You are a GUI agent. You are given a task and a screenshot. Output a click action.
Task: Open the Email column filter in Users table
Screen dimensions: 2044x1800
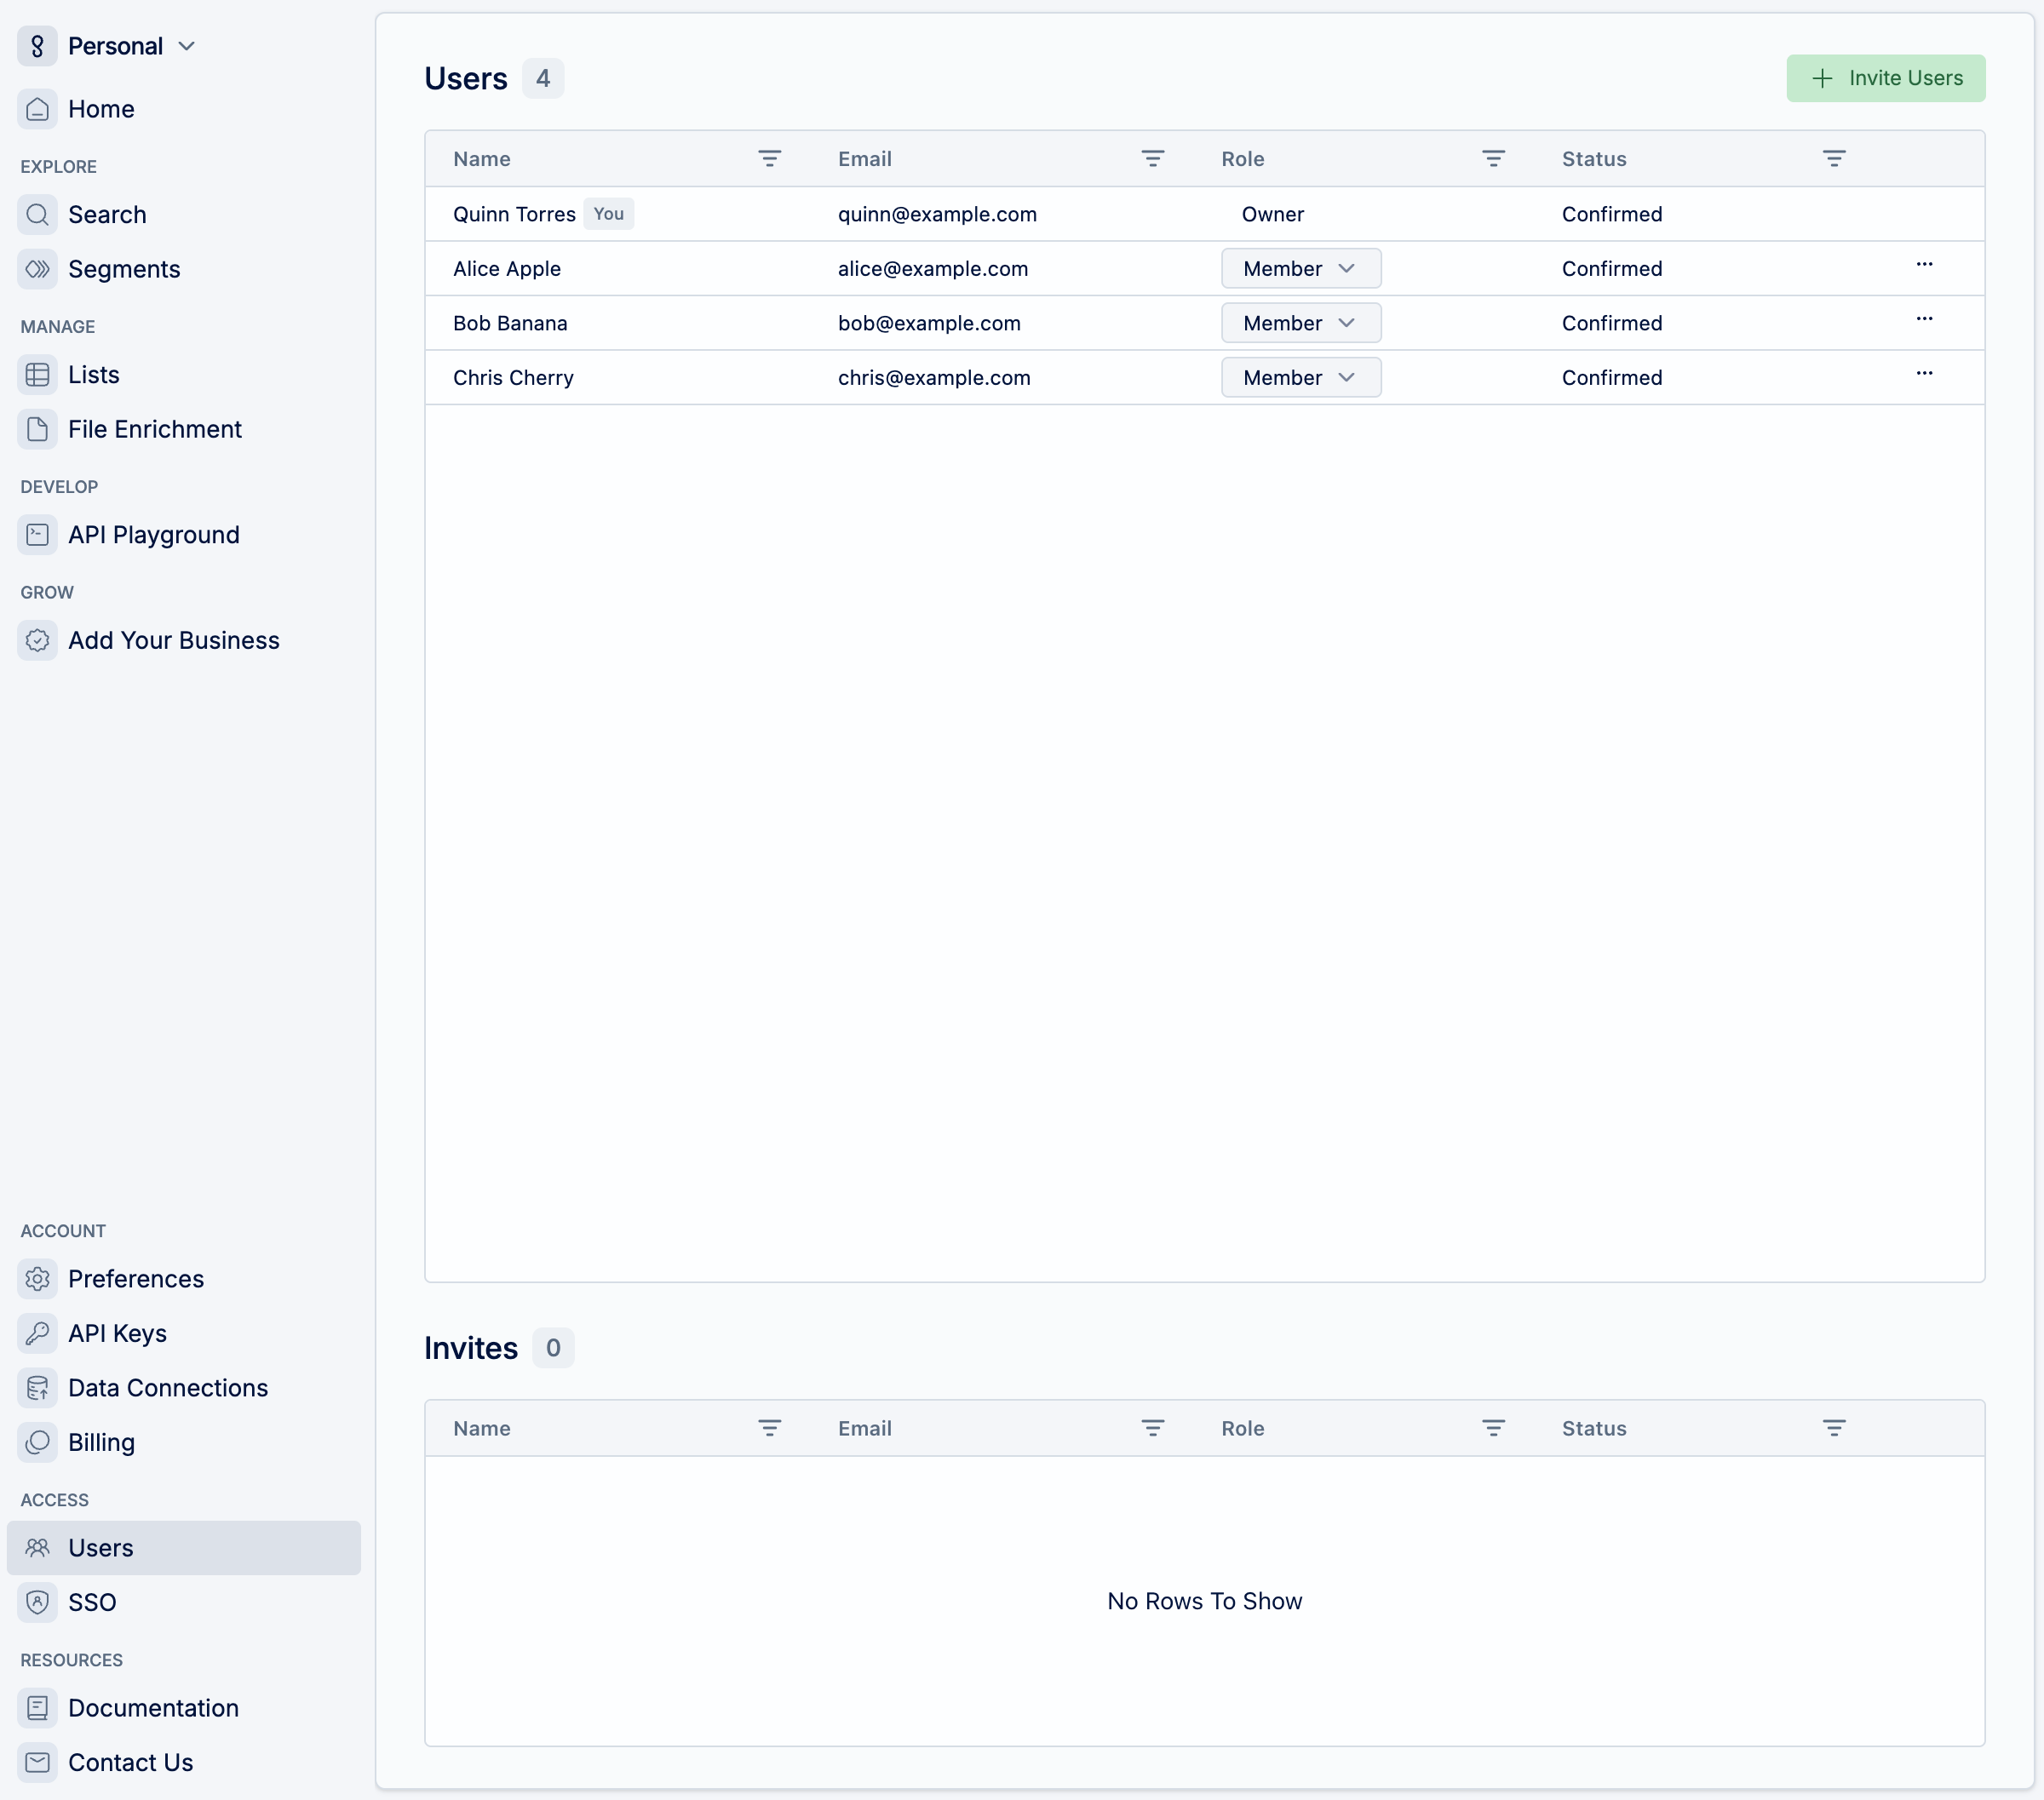[x=1152, y=158]
